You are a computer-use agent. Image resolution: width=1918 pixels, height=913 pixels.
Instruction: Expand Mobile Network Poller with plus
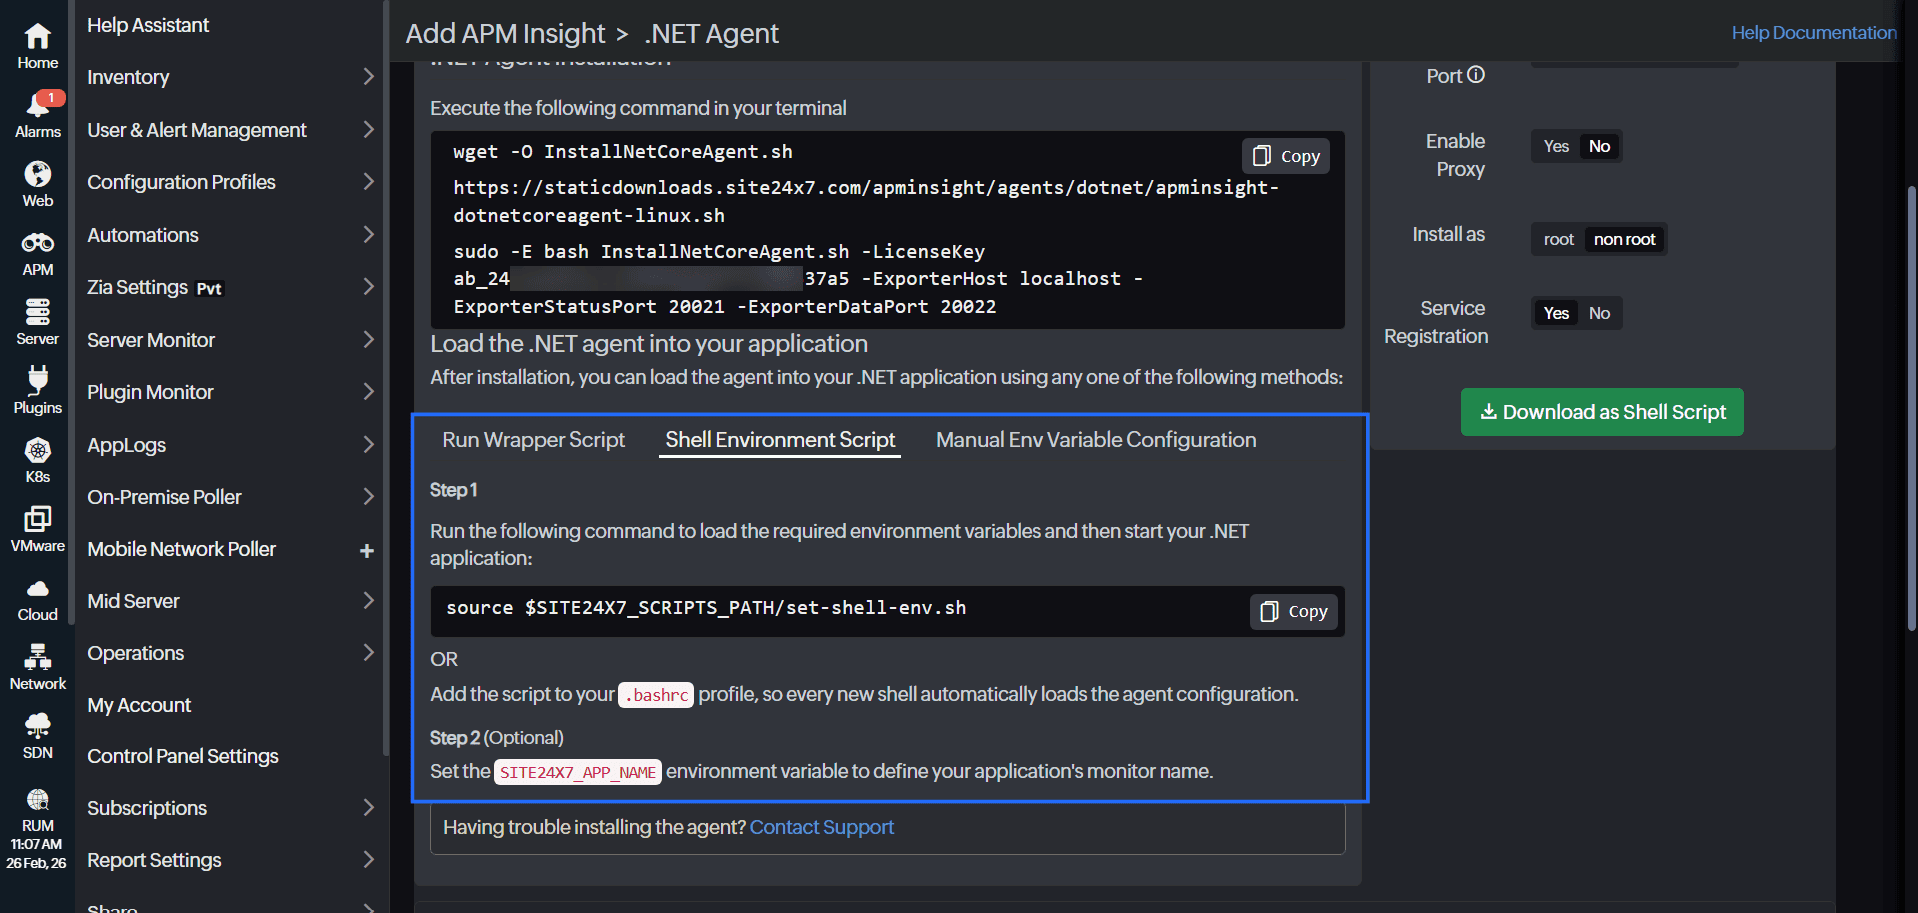click(x=367, y=550)
